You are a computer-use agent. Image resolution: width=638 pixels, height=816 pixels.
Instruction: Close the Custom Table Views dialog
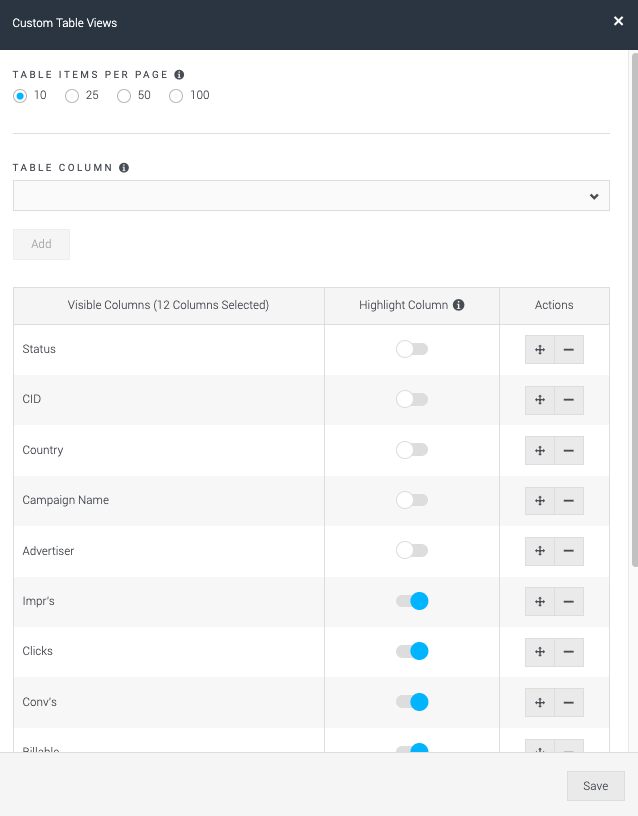618,21
